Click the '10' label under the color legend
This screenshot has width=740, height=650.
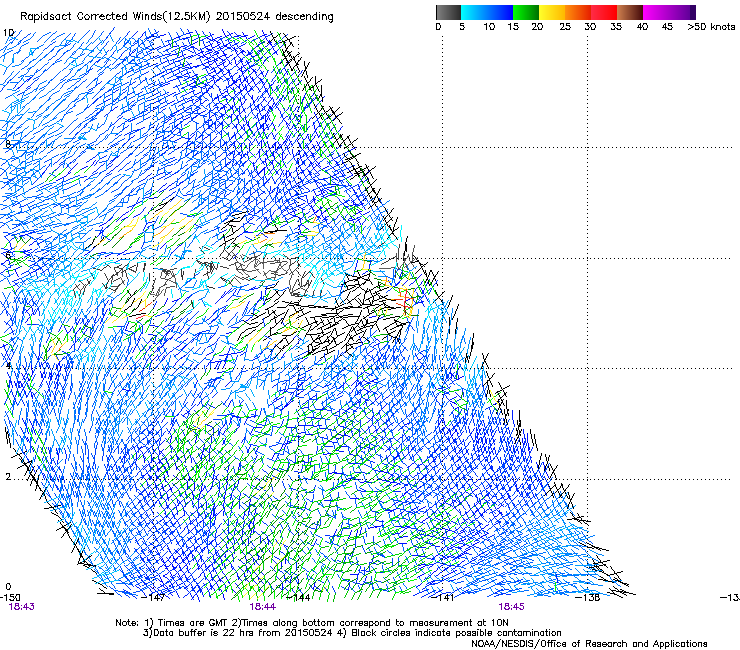tap(489, 27)
